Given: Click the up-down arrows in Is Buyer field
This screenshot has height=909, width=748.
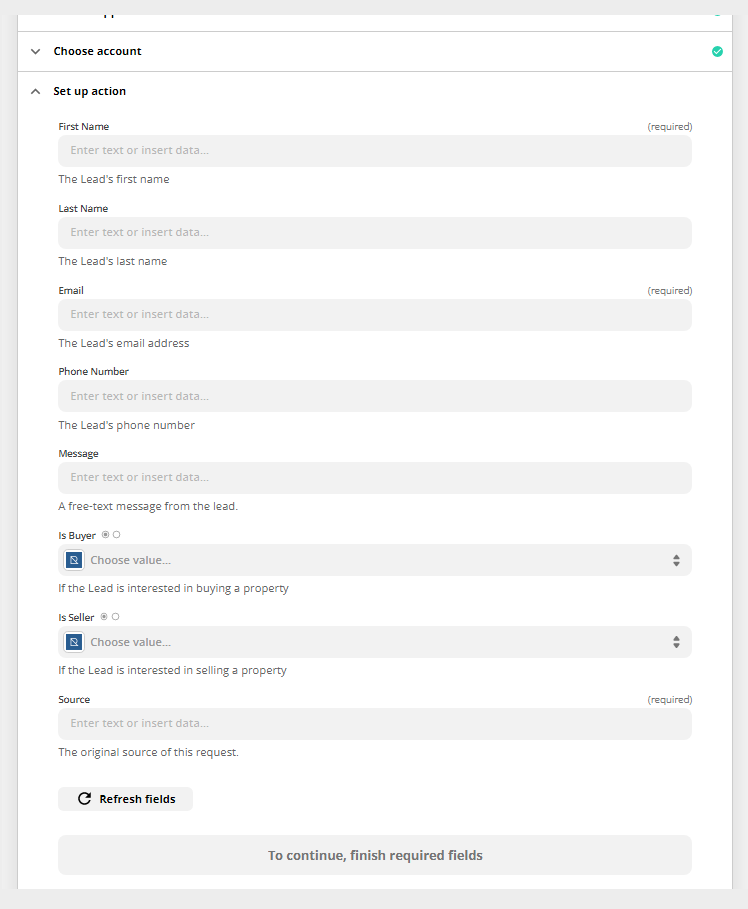Looking at the screenshot, I should 676,560.
